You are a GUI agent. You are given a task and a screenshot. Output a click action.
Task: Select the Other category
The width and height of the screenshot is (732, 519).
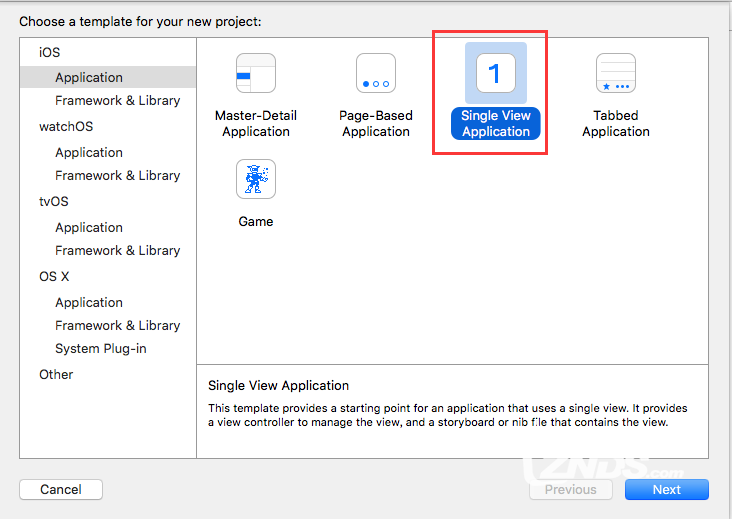(x=56, y=374)
